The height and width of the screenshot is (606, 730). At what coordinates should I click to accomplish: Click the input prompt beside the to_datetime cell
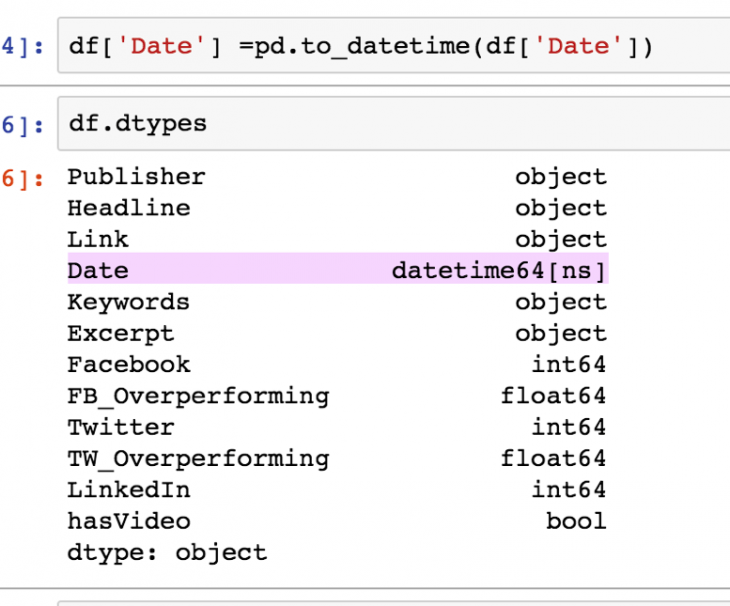coord(22,47)
